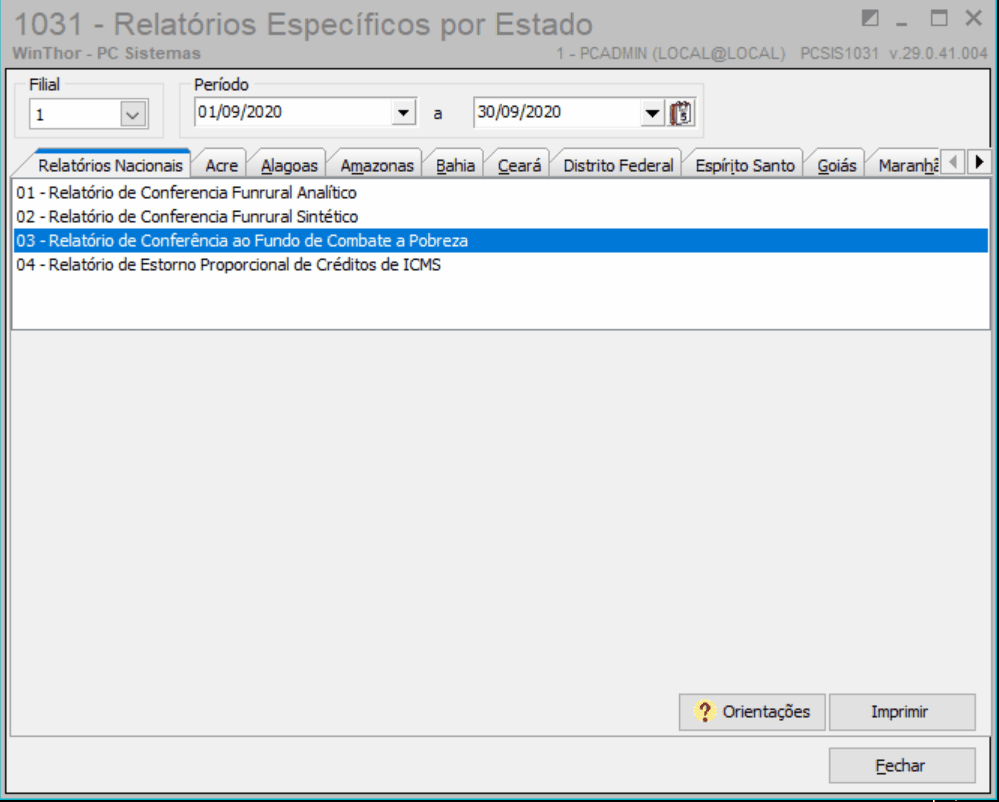Maximize the 1031 window
The image size is (999, 802).
(x=938, y=18)
